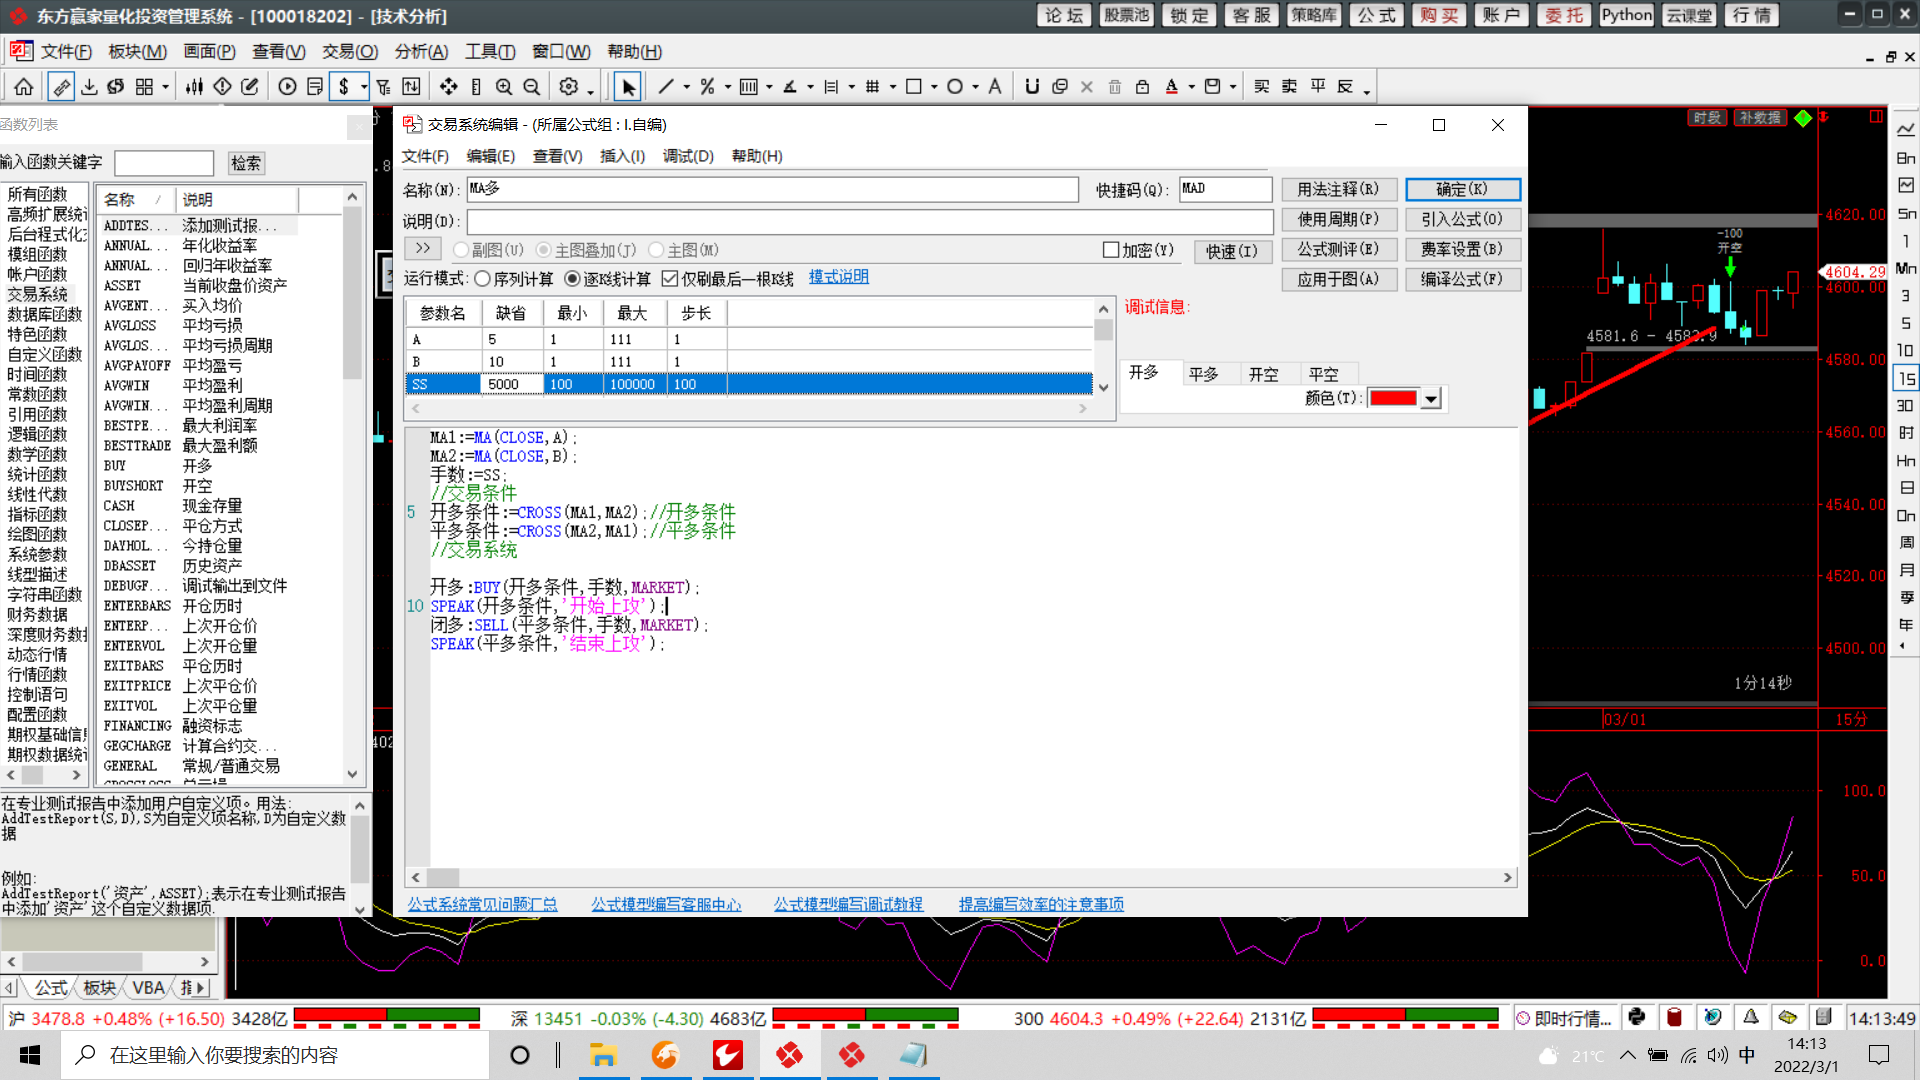Zoom in with the magnifier plus icon
The image size is (1920, 1080).
coord(504,87)
